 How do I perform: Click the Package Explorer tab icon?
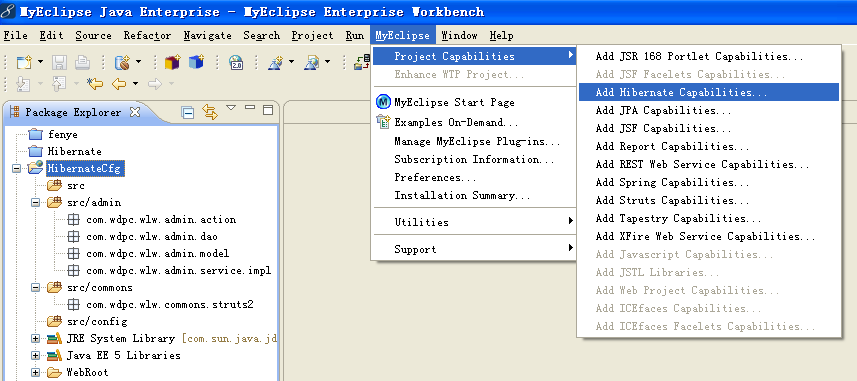click(x=14, y=112)
